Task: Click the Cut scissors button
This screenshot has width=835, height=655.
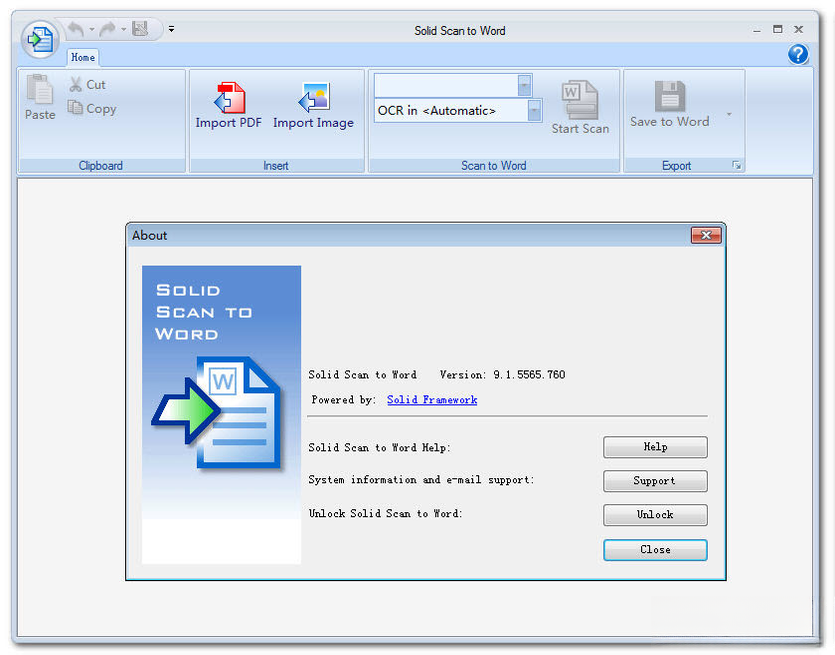Action: [87, 85]
